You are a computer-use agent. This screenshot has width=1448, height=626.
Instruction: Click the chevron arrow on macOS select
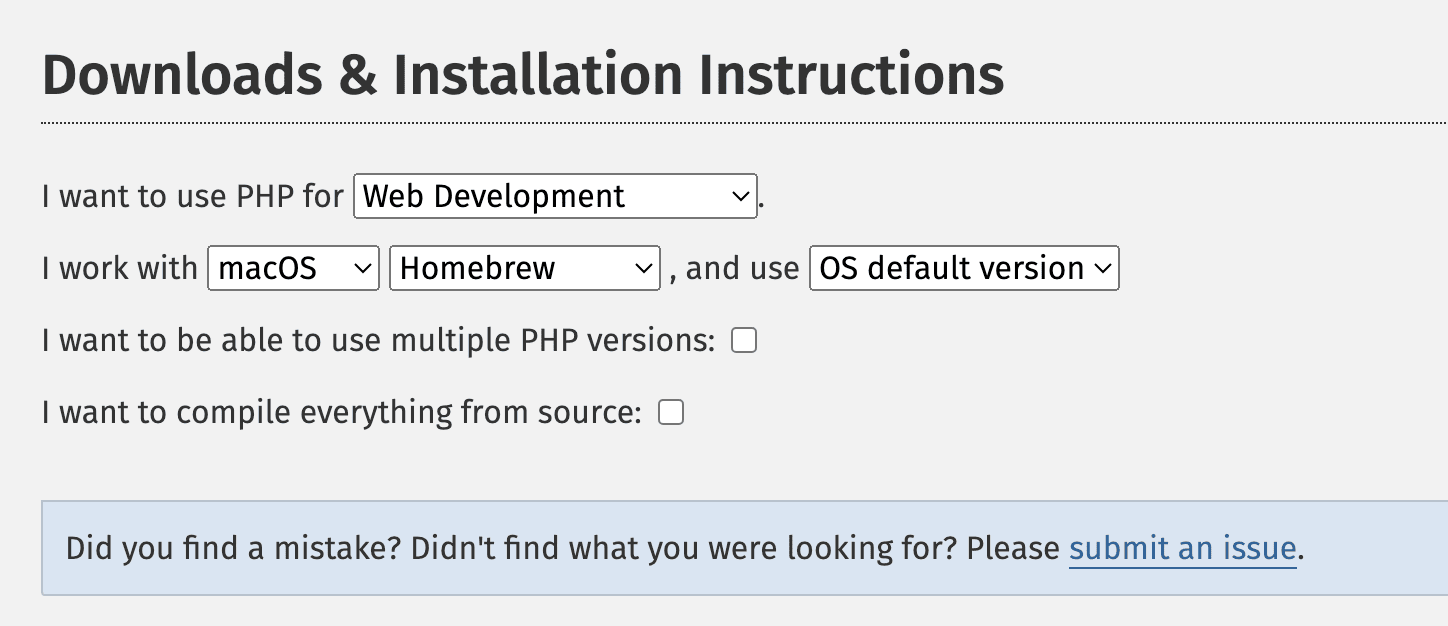pos(364,268)
